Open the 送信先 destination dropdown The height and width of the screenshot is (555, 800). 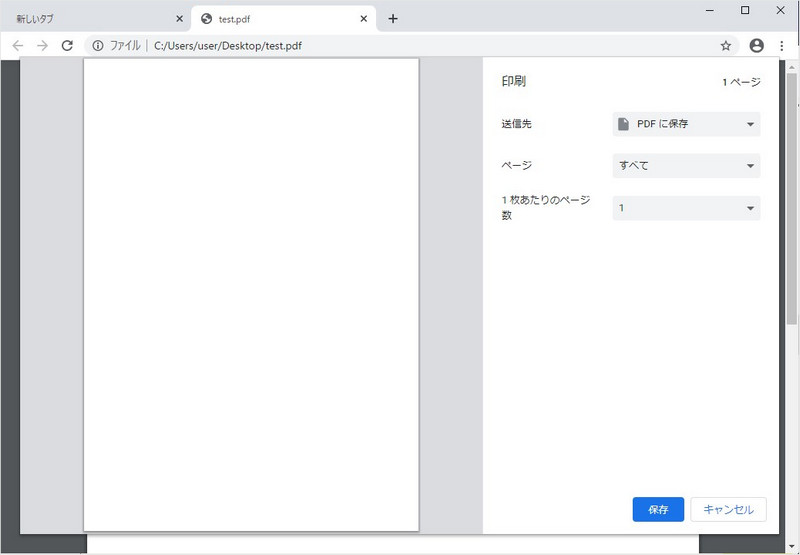click(686, 124)
